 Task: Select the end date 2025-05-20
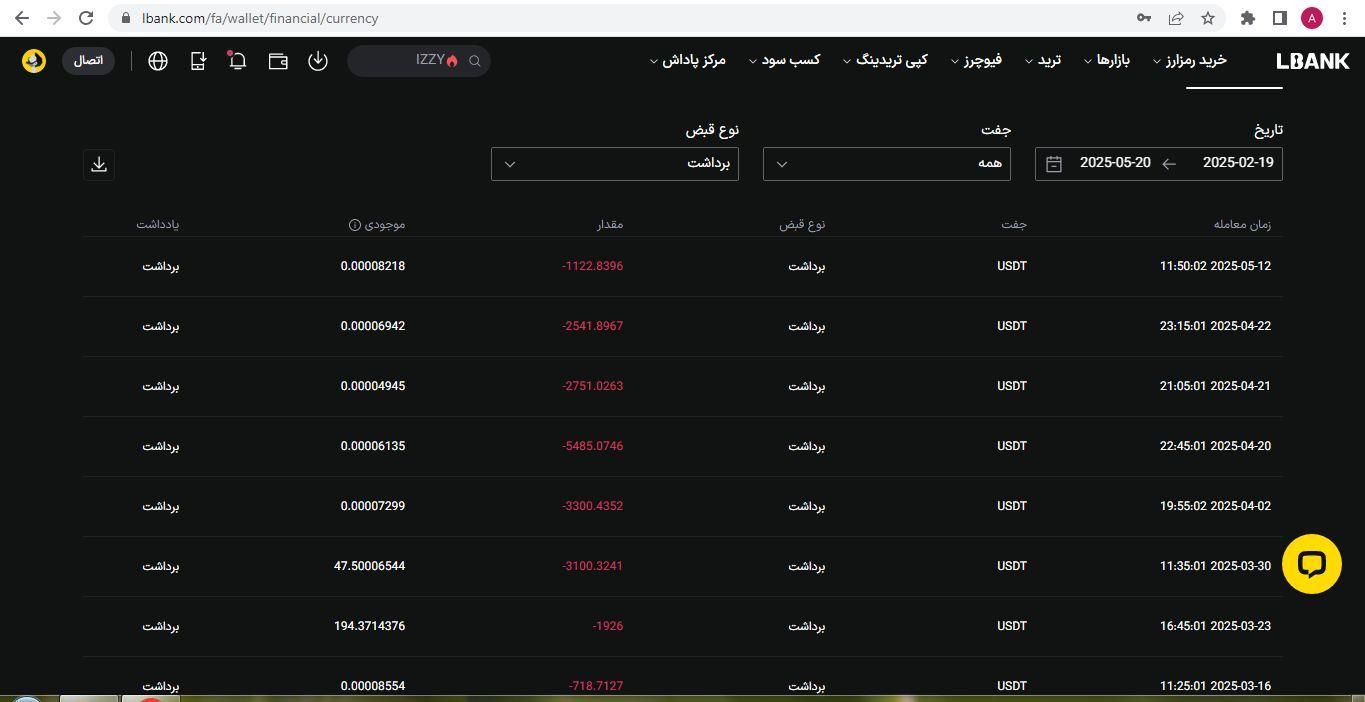click(1115, 163)
